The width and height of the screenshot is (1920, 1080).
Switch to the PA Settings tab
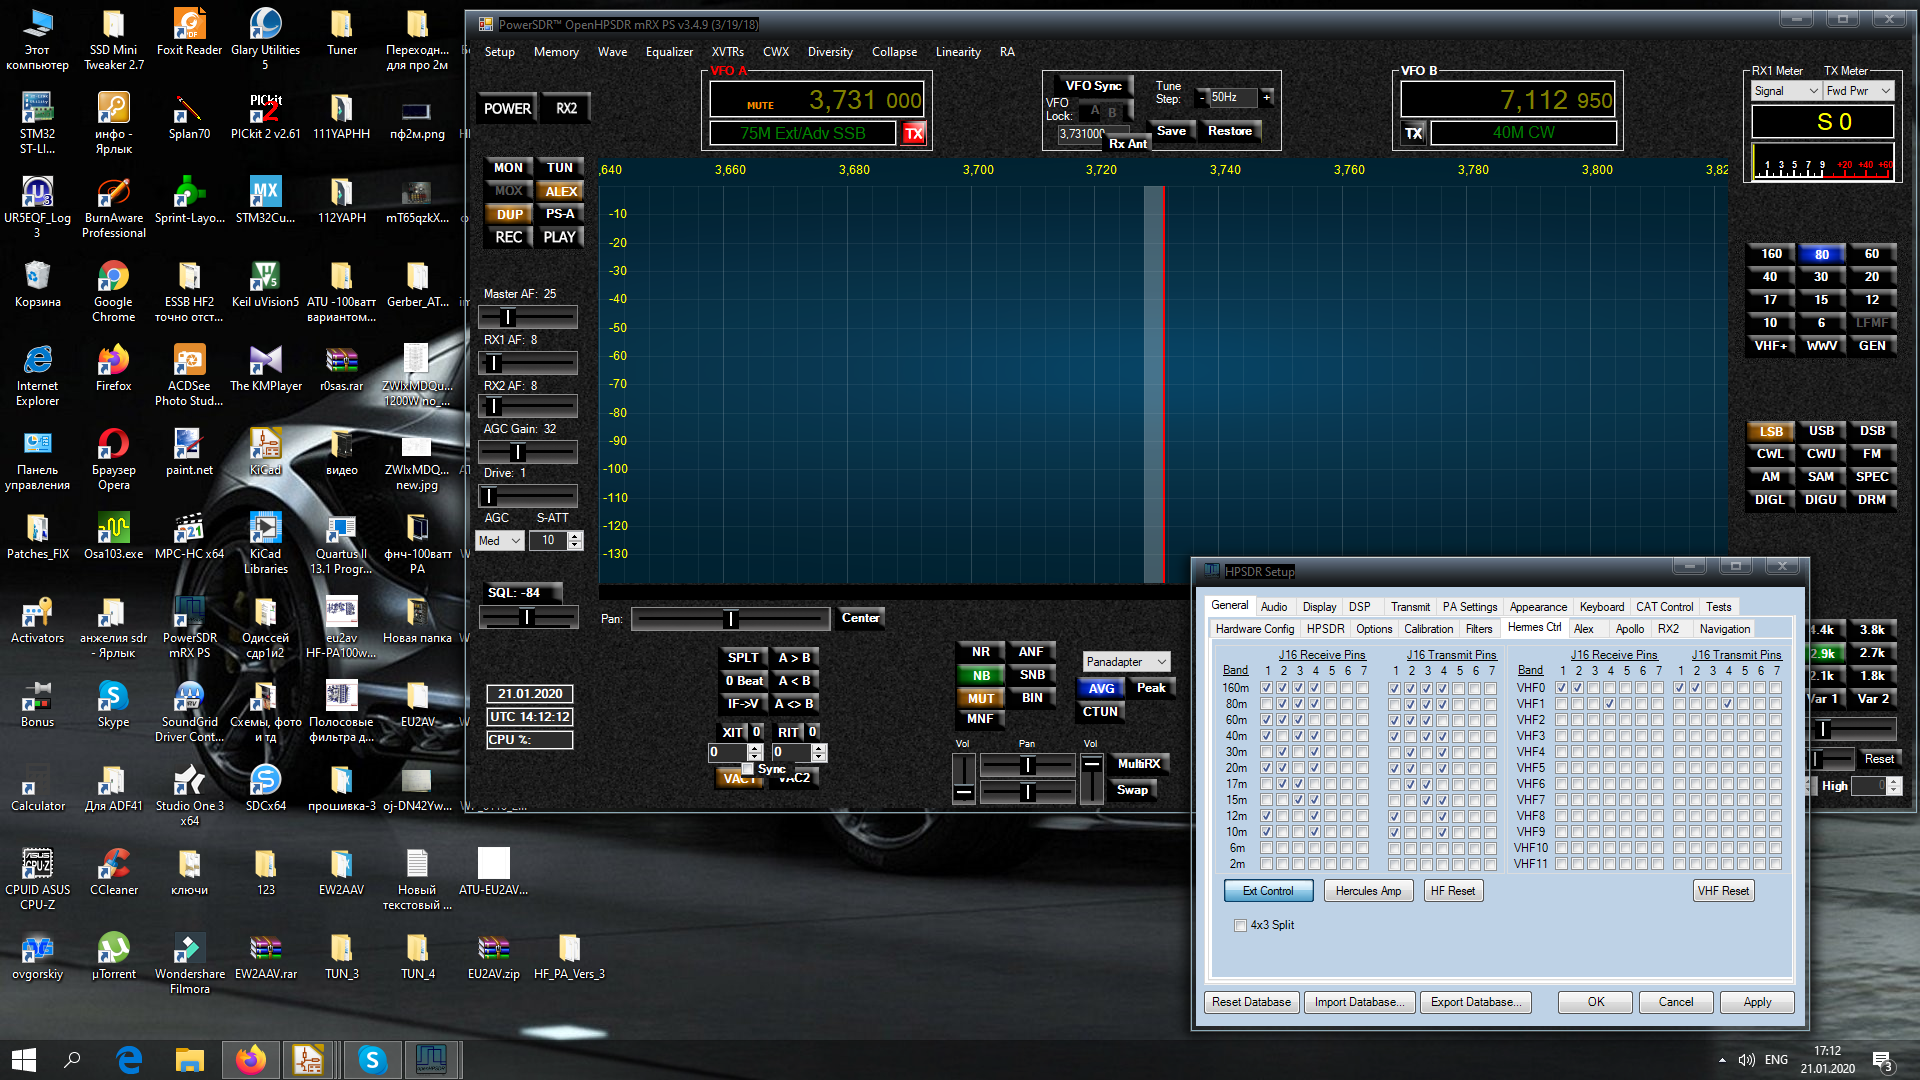[1469, 607]
